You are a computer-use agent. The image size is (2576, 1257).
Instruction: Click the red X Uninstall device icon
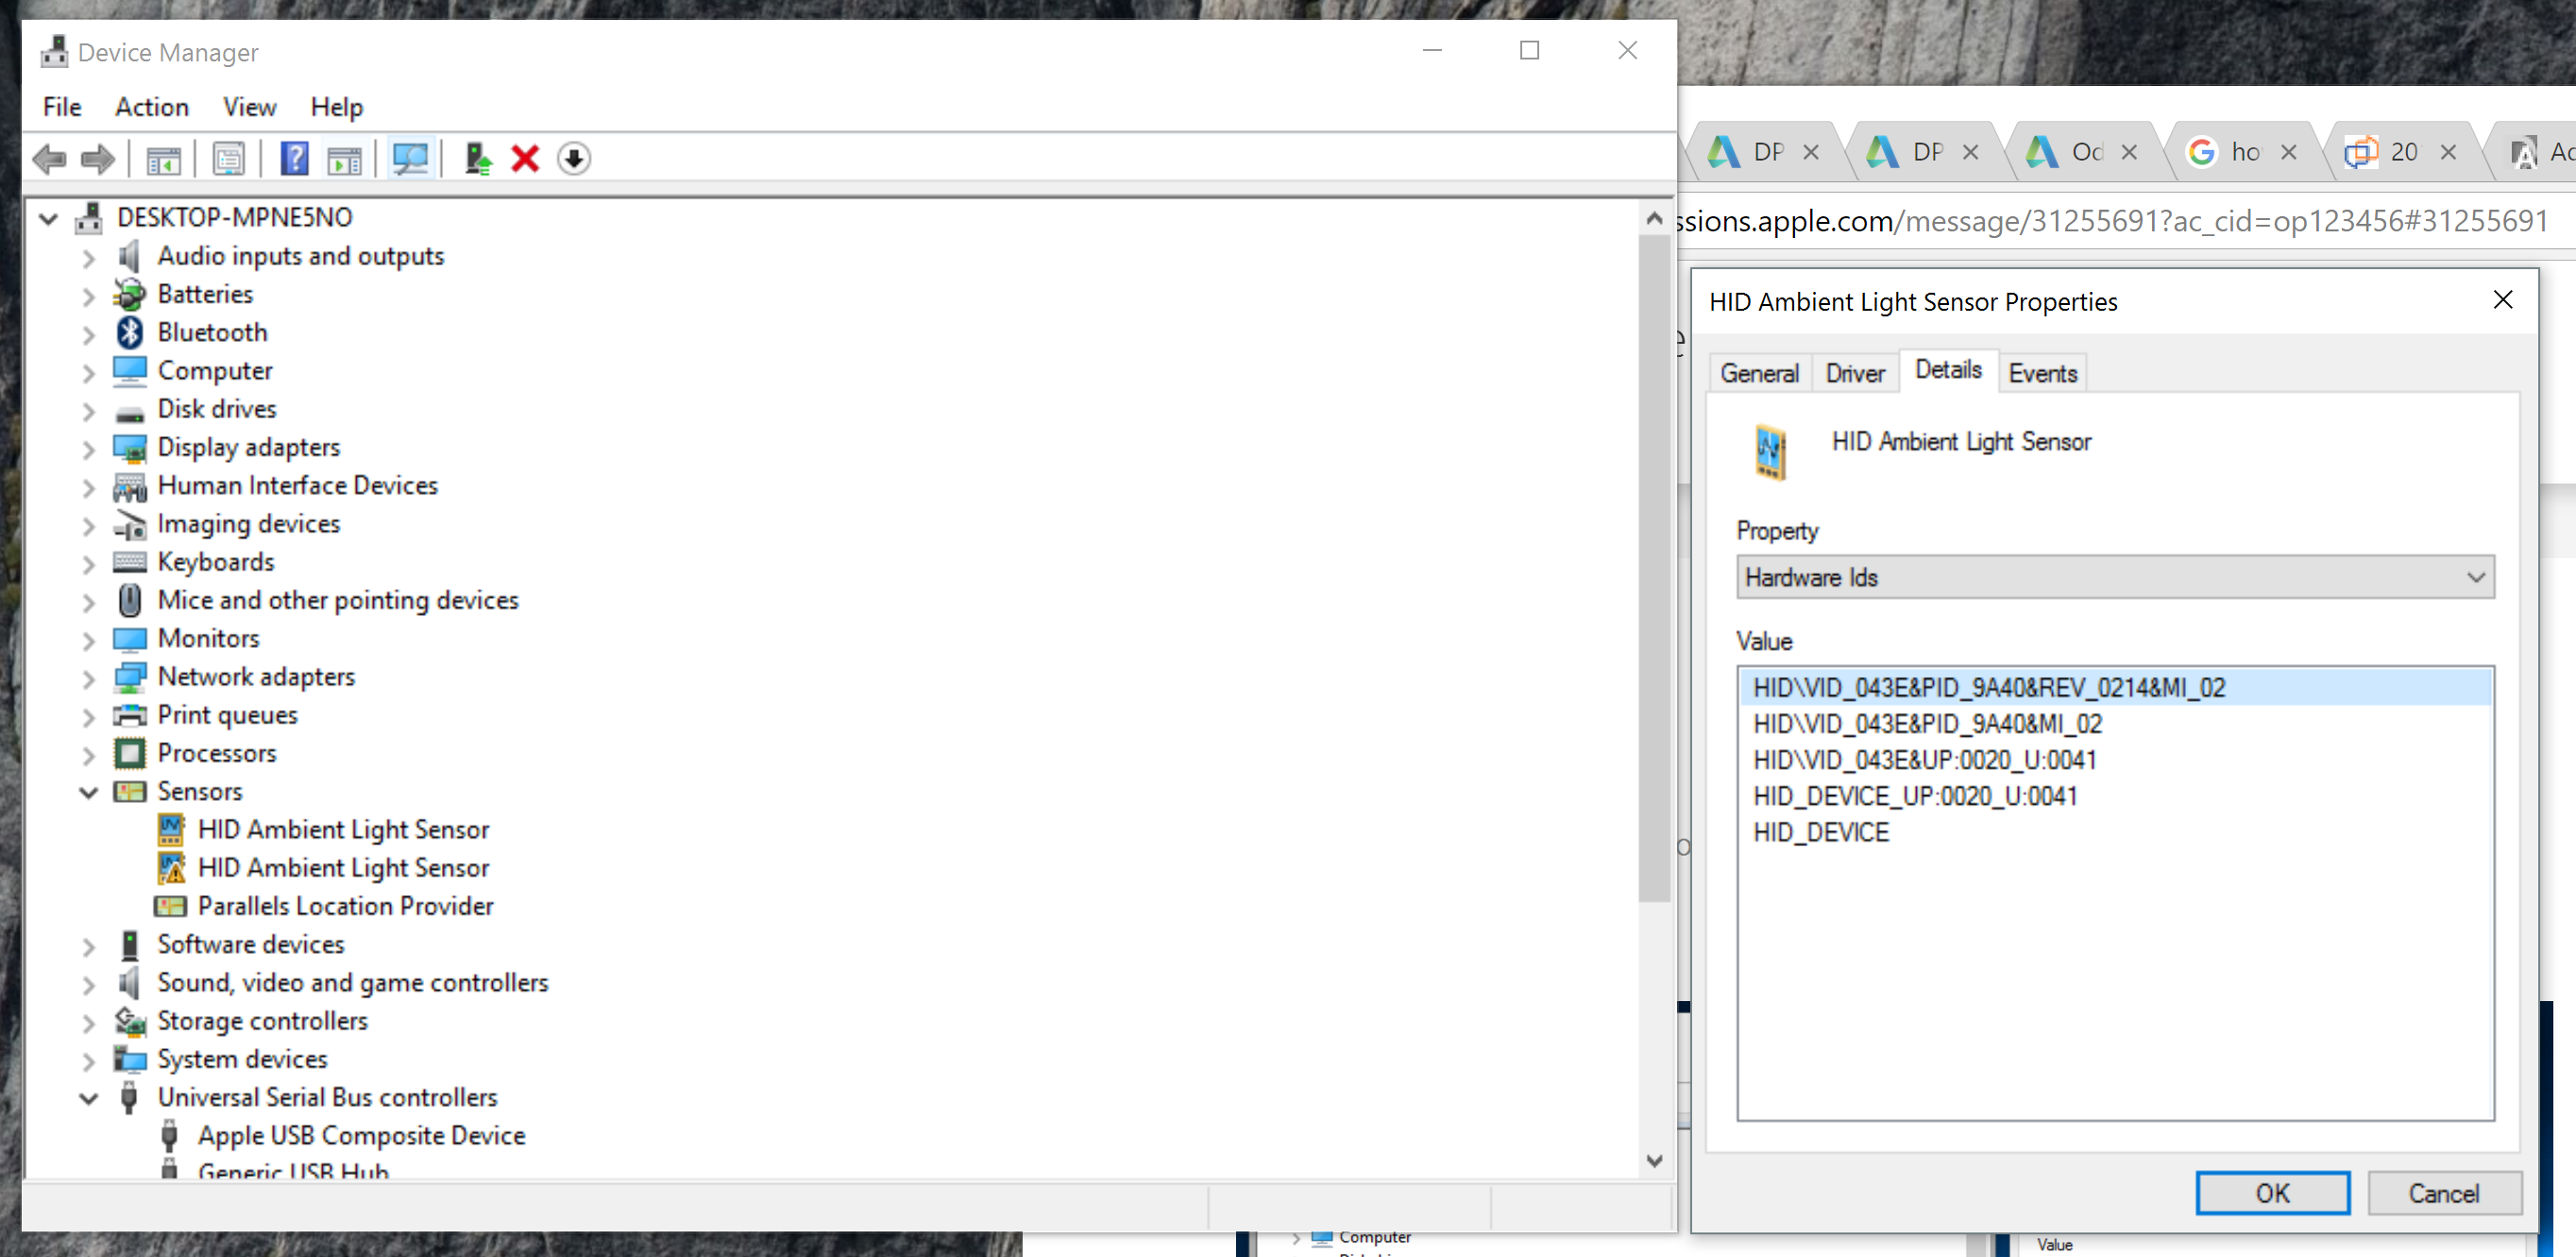(525, 159)
